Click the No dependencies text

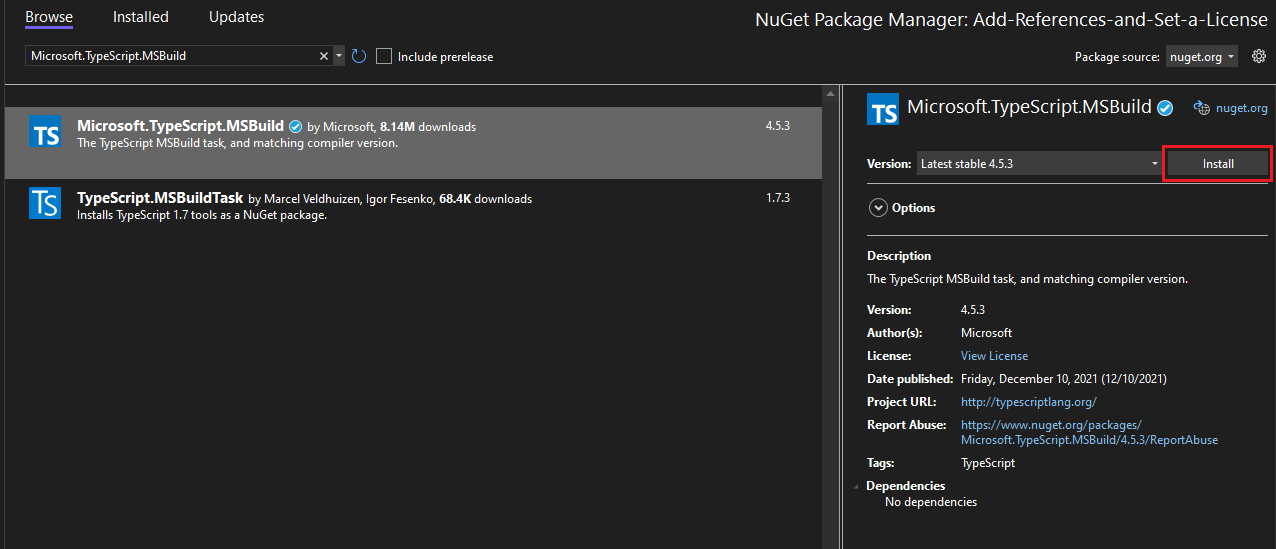coord(931,502)
